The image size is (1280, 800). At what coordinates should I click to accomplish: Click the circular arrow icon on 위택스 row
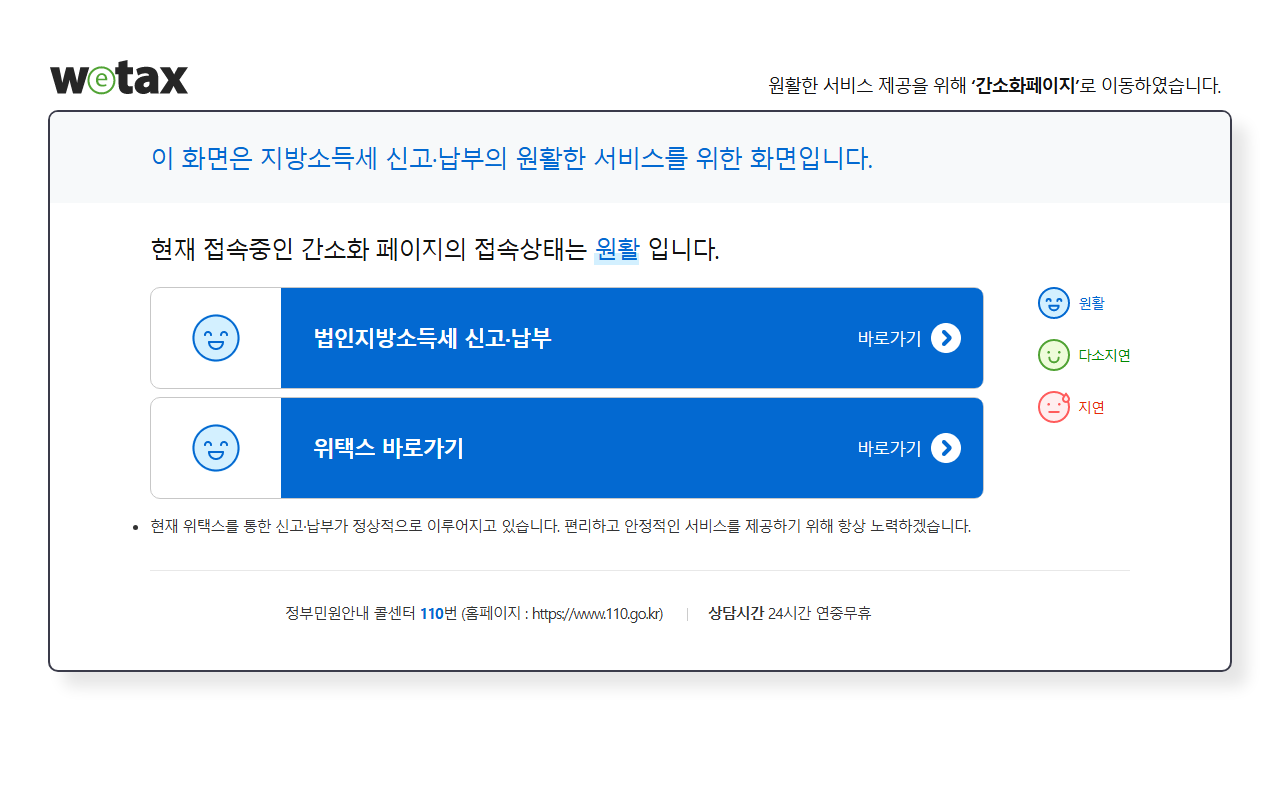click(946, 448)
